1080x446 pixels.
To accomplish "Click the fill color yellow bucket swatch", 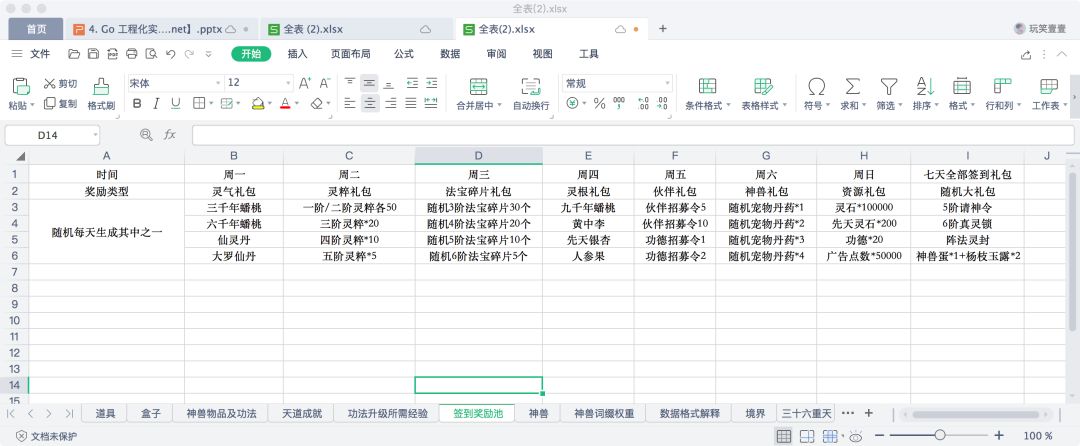I will [x=258, y=104].
